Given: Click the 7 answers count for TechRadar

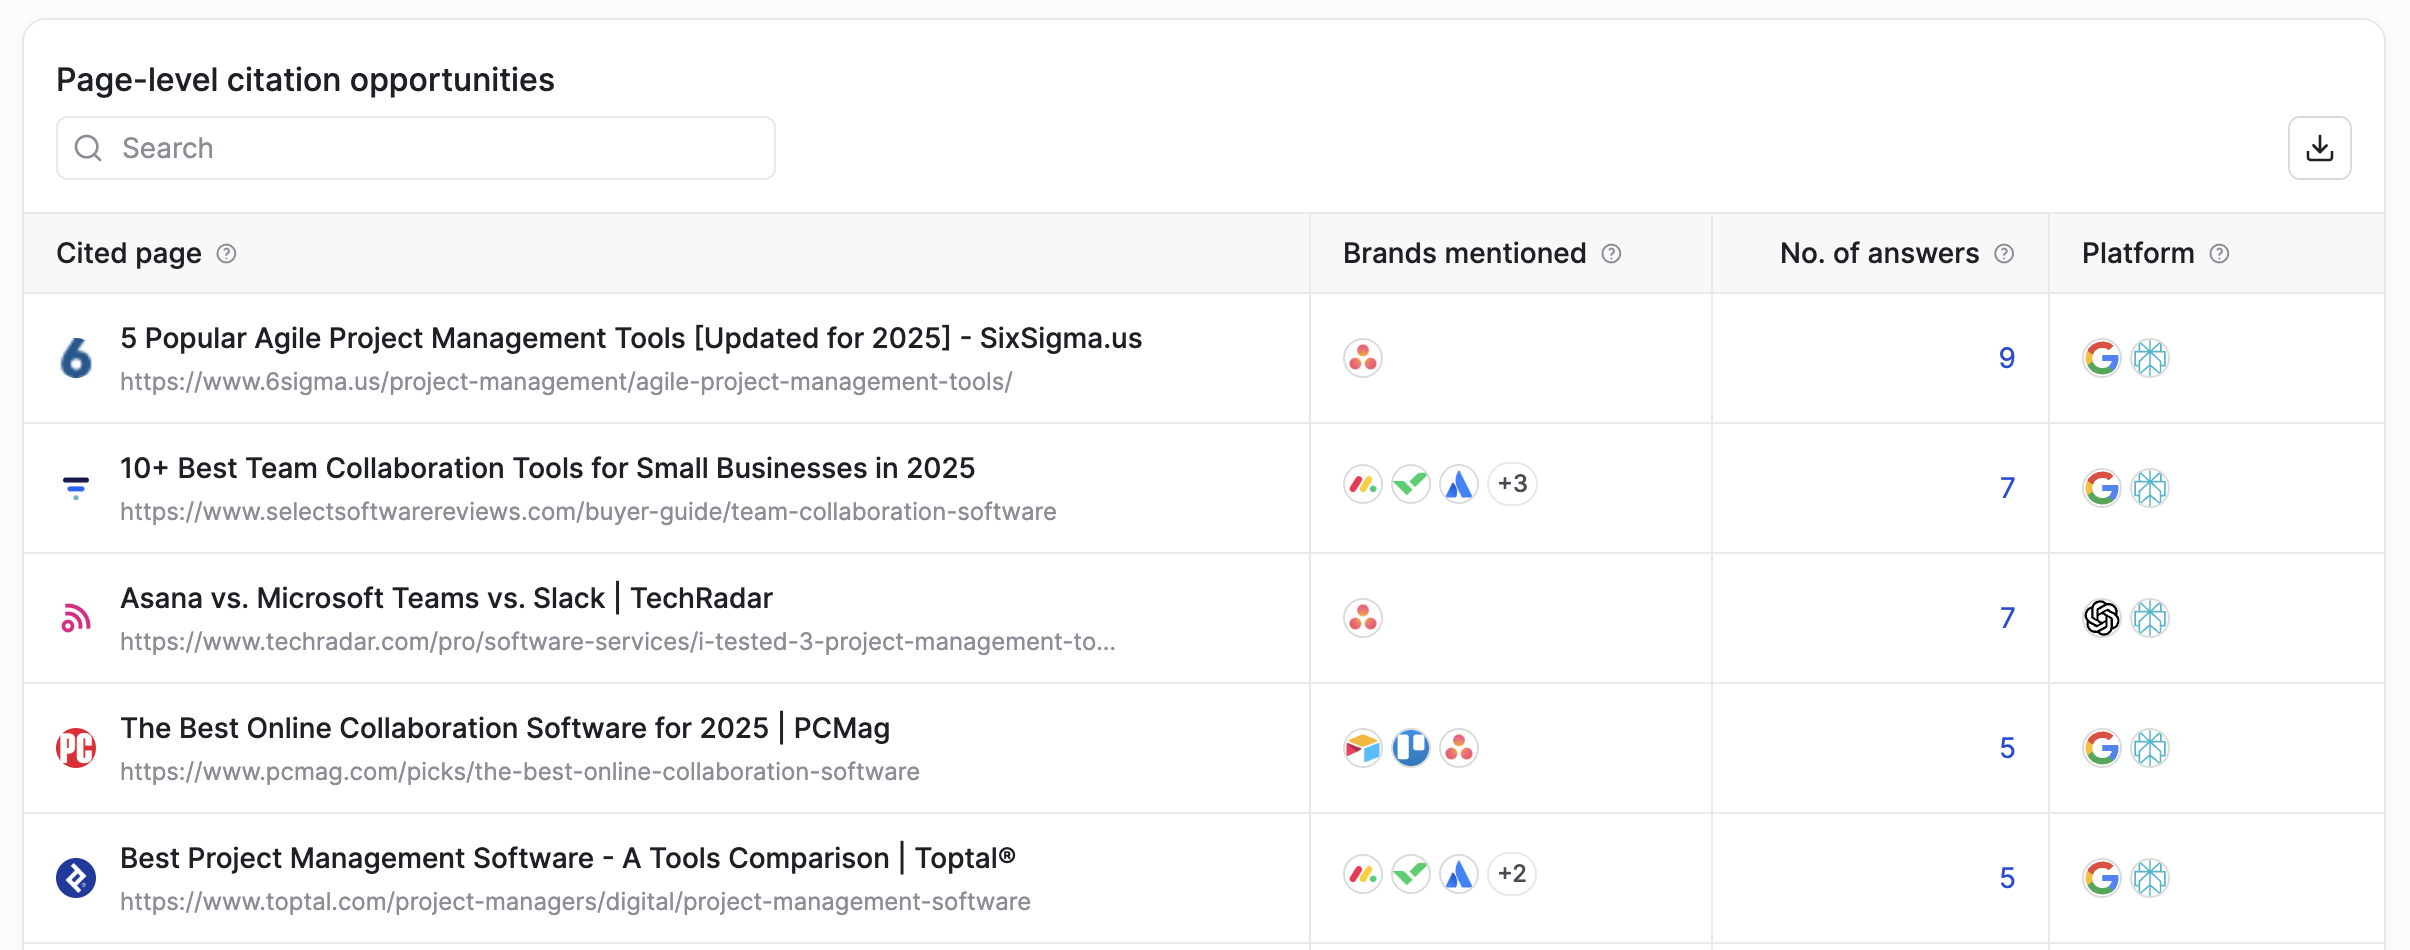Looking at the screenshot, I should (x=2007, y=618).
